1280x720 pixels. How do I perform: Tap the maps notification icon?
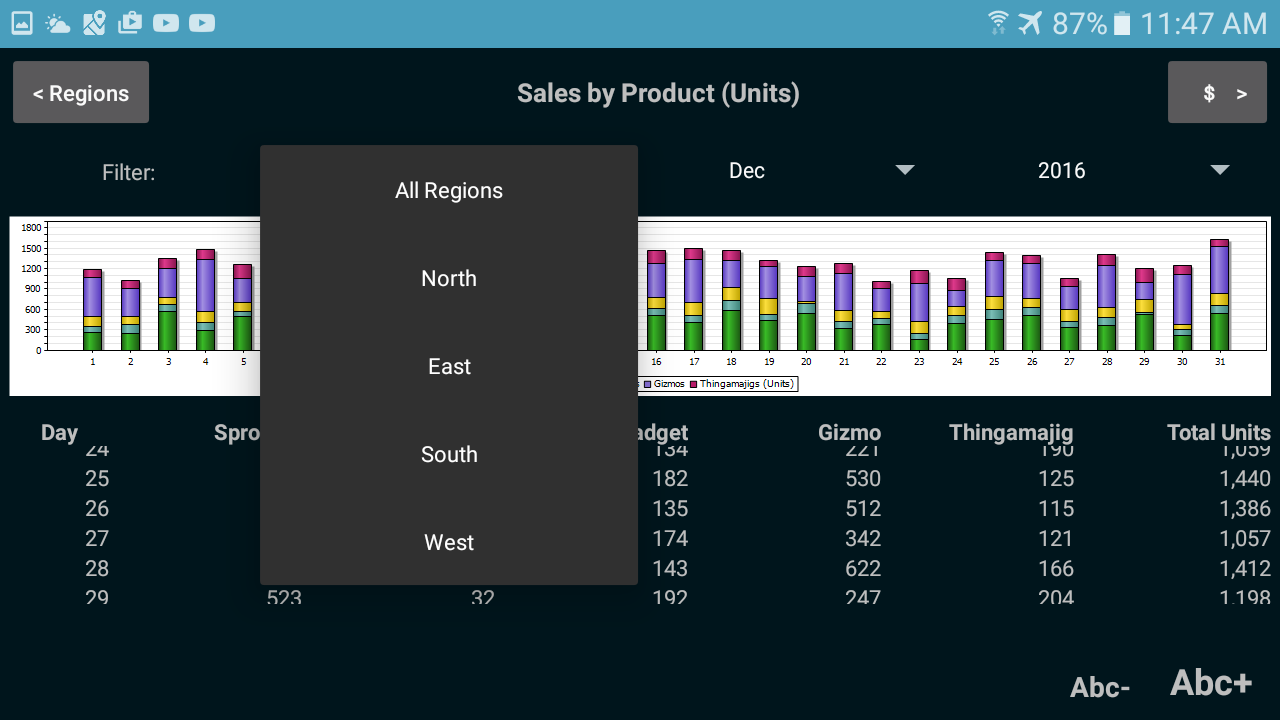[94, 23]
